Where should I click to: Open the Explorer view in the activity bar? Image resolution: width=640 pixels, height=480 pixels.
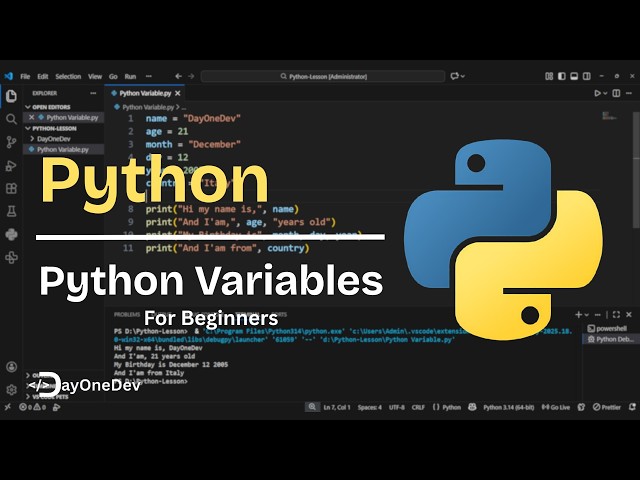11,96
